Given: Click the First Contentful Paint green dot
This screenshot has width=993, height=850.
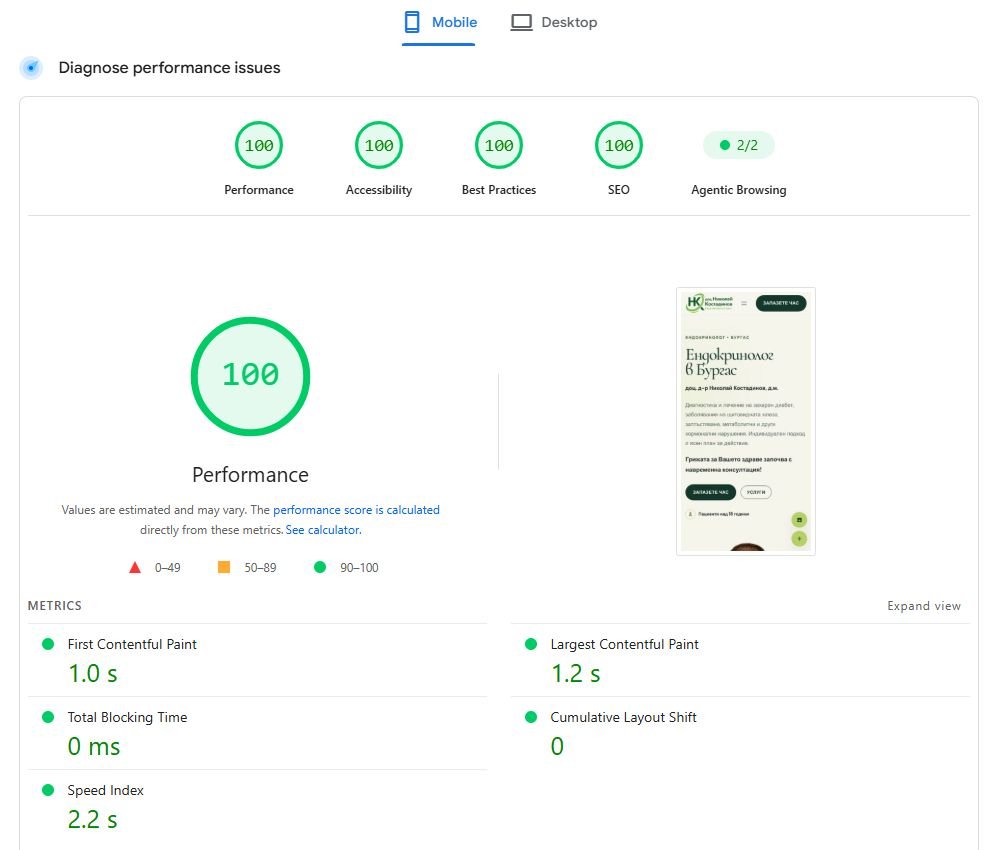Looking at the screenshot, I should tap(47, 644).
